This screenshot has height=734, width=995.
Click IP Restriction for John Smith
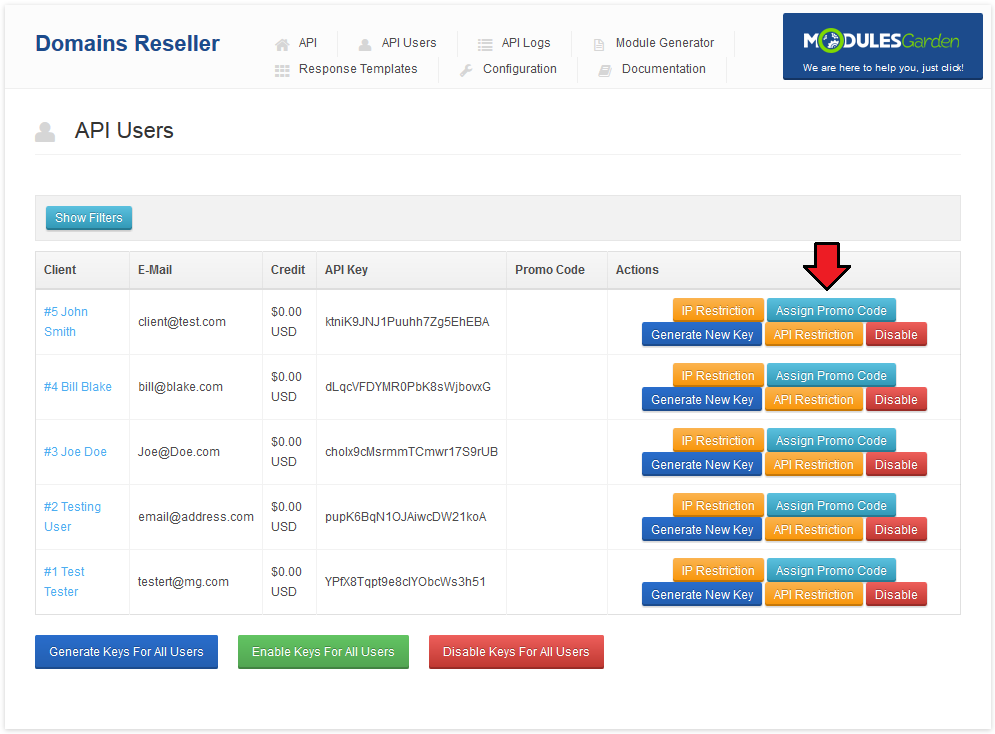(x=718, y=310)
